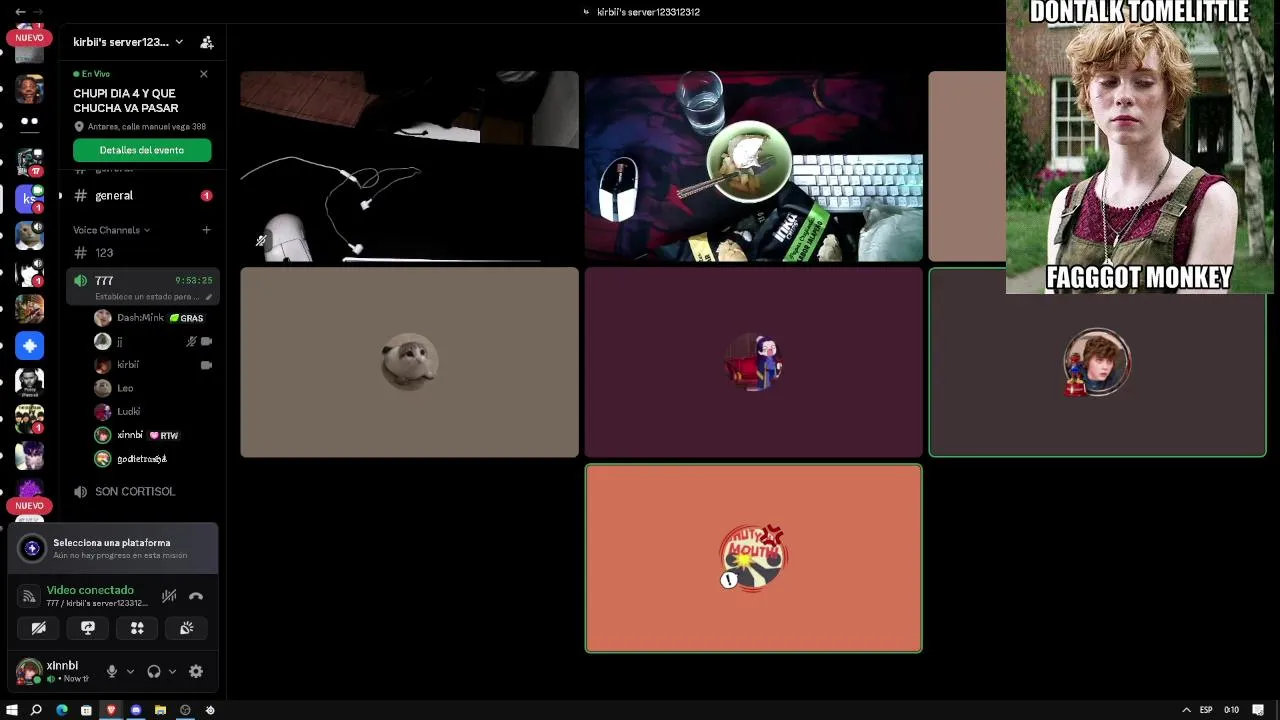Image resolution: width=1280 pixels, height=720 pixels.
Task: Focus the dark earphones webcam tile
Action: coord(409,166)
